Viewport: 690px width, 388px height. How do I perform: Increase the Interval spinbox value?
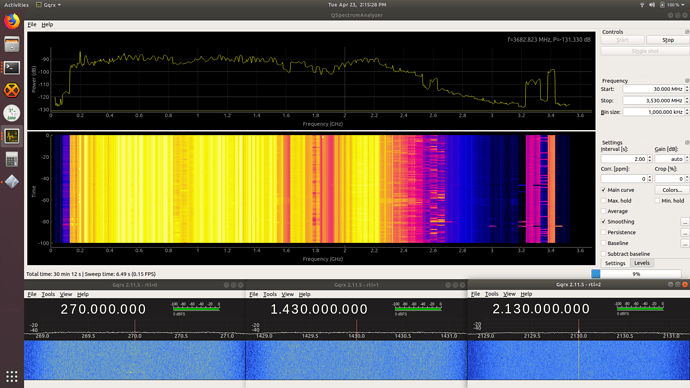650,157
